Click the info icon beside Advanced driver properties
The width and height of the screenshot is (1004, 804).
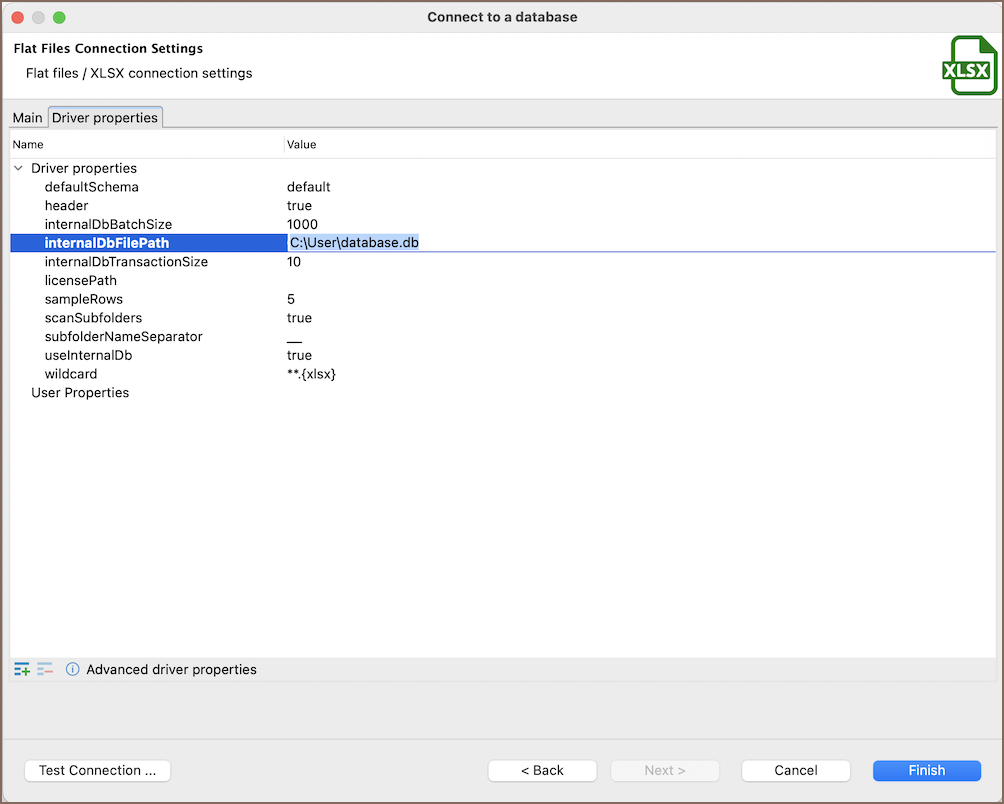[x=72, y=669]
